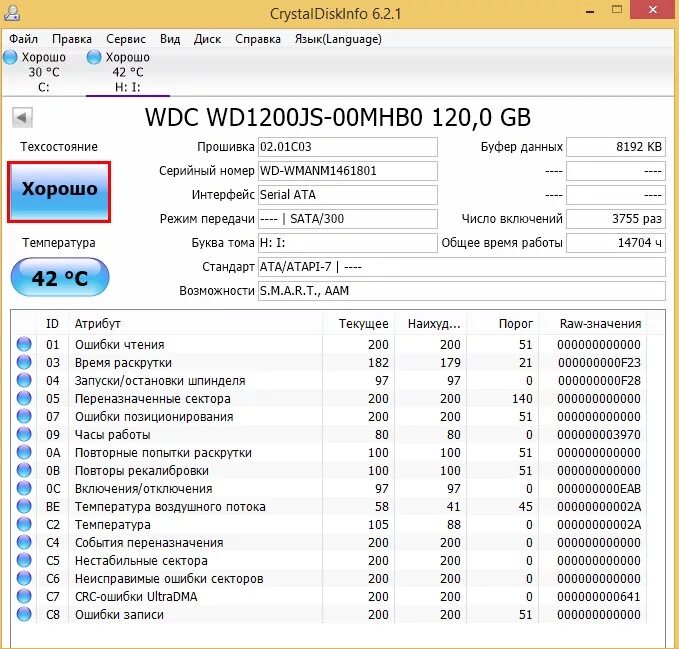Click the power-on count 3755 раз
Screen dimensions: 679x649
(x=616, y=219)
